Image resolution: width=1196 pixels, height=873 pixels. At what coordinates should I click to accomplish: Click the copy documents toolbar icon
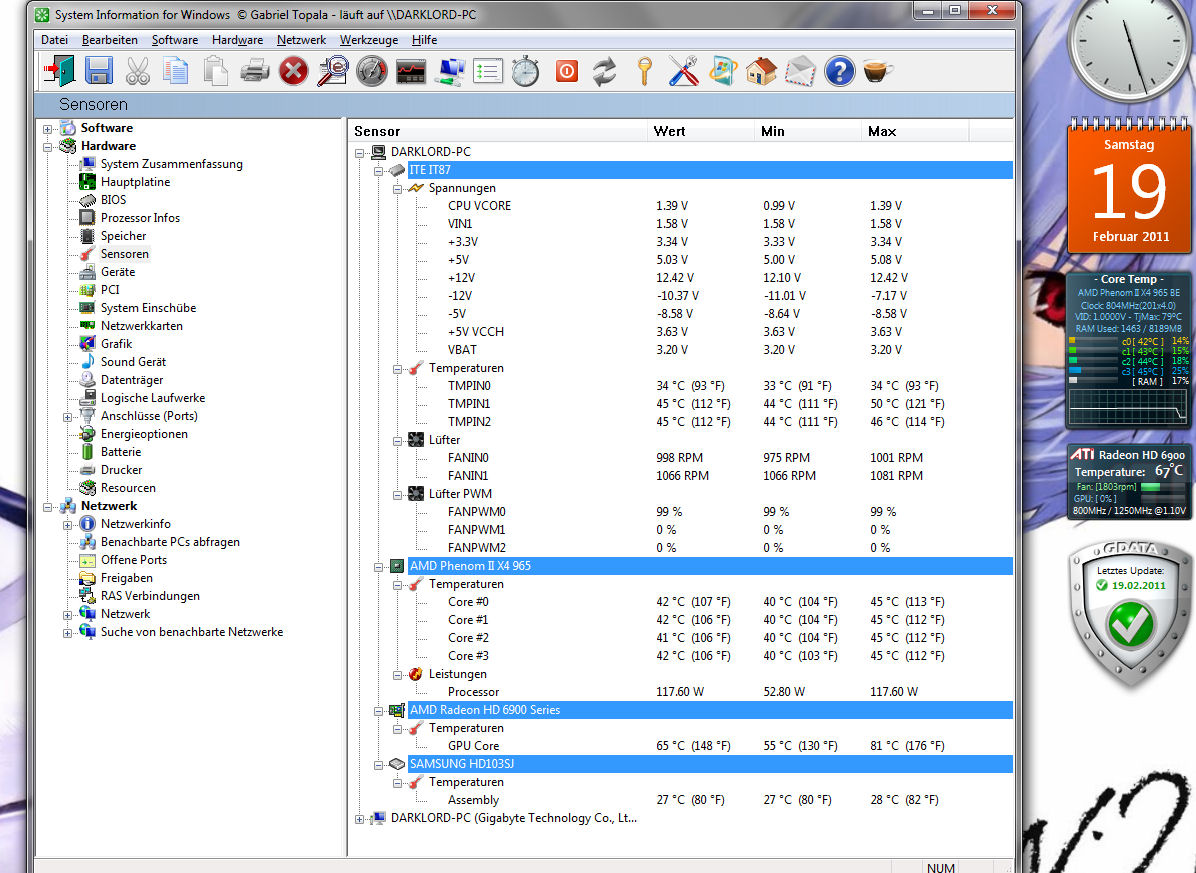(x=176, y=71)
